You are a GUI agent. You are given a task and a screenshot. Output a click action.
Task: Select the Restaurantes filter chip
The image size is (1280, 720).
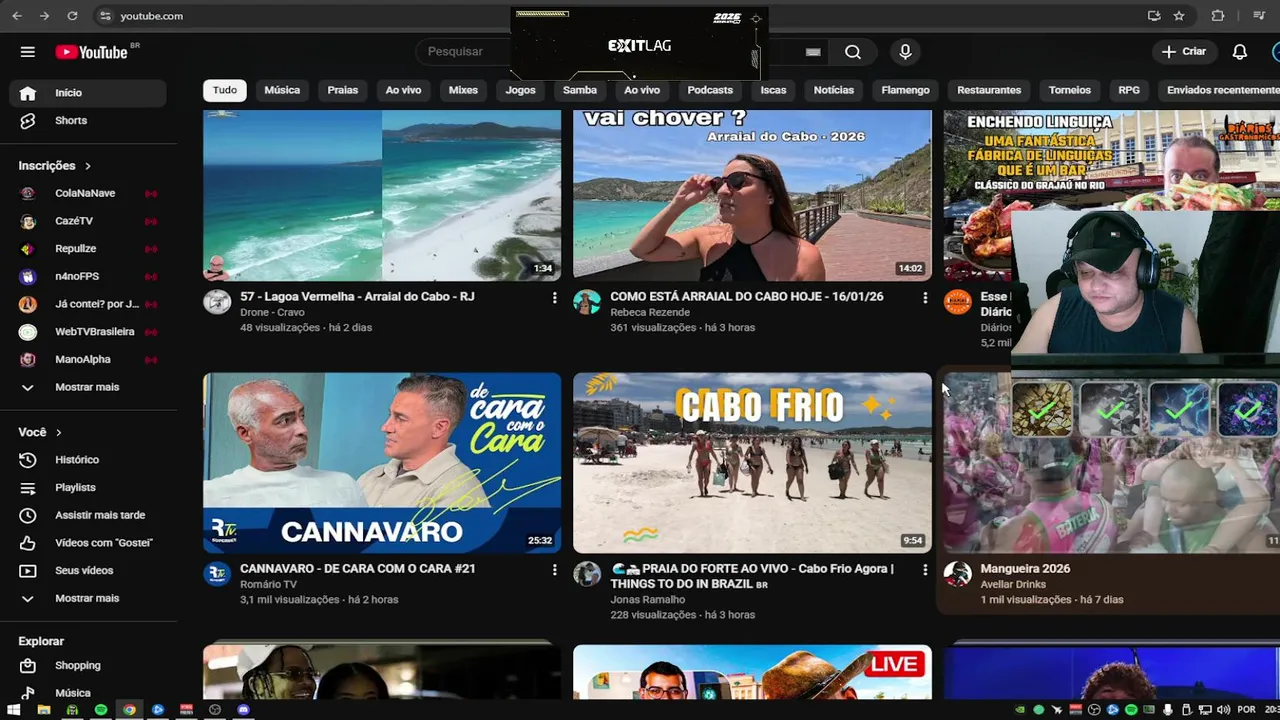coord(989,90)
